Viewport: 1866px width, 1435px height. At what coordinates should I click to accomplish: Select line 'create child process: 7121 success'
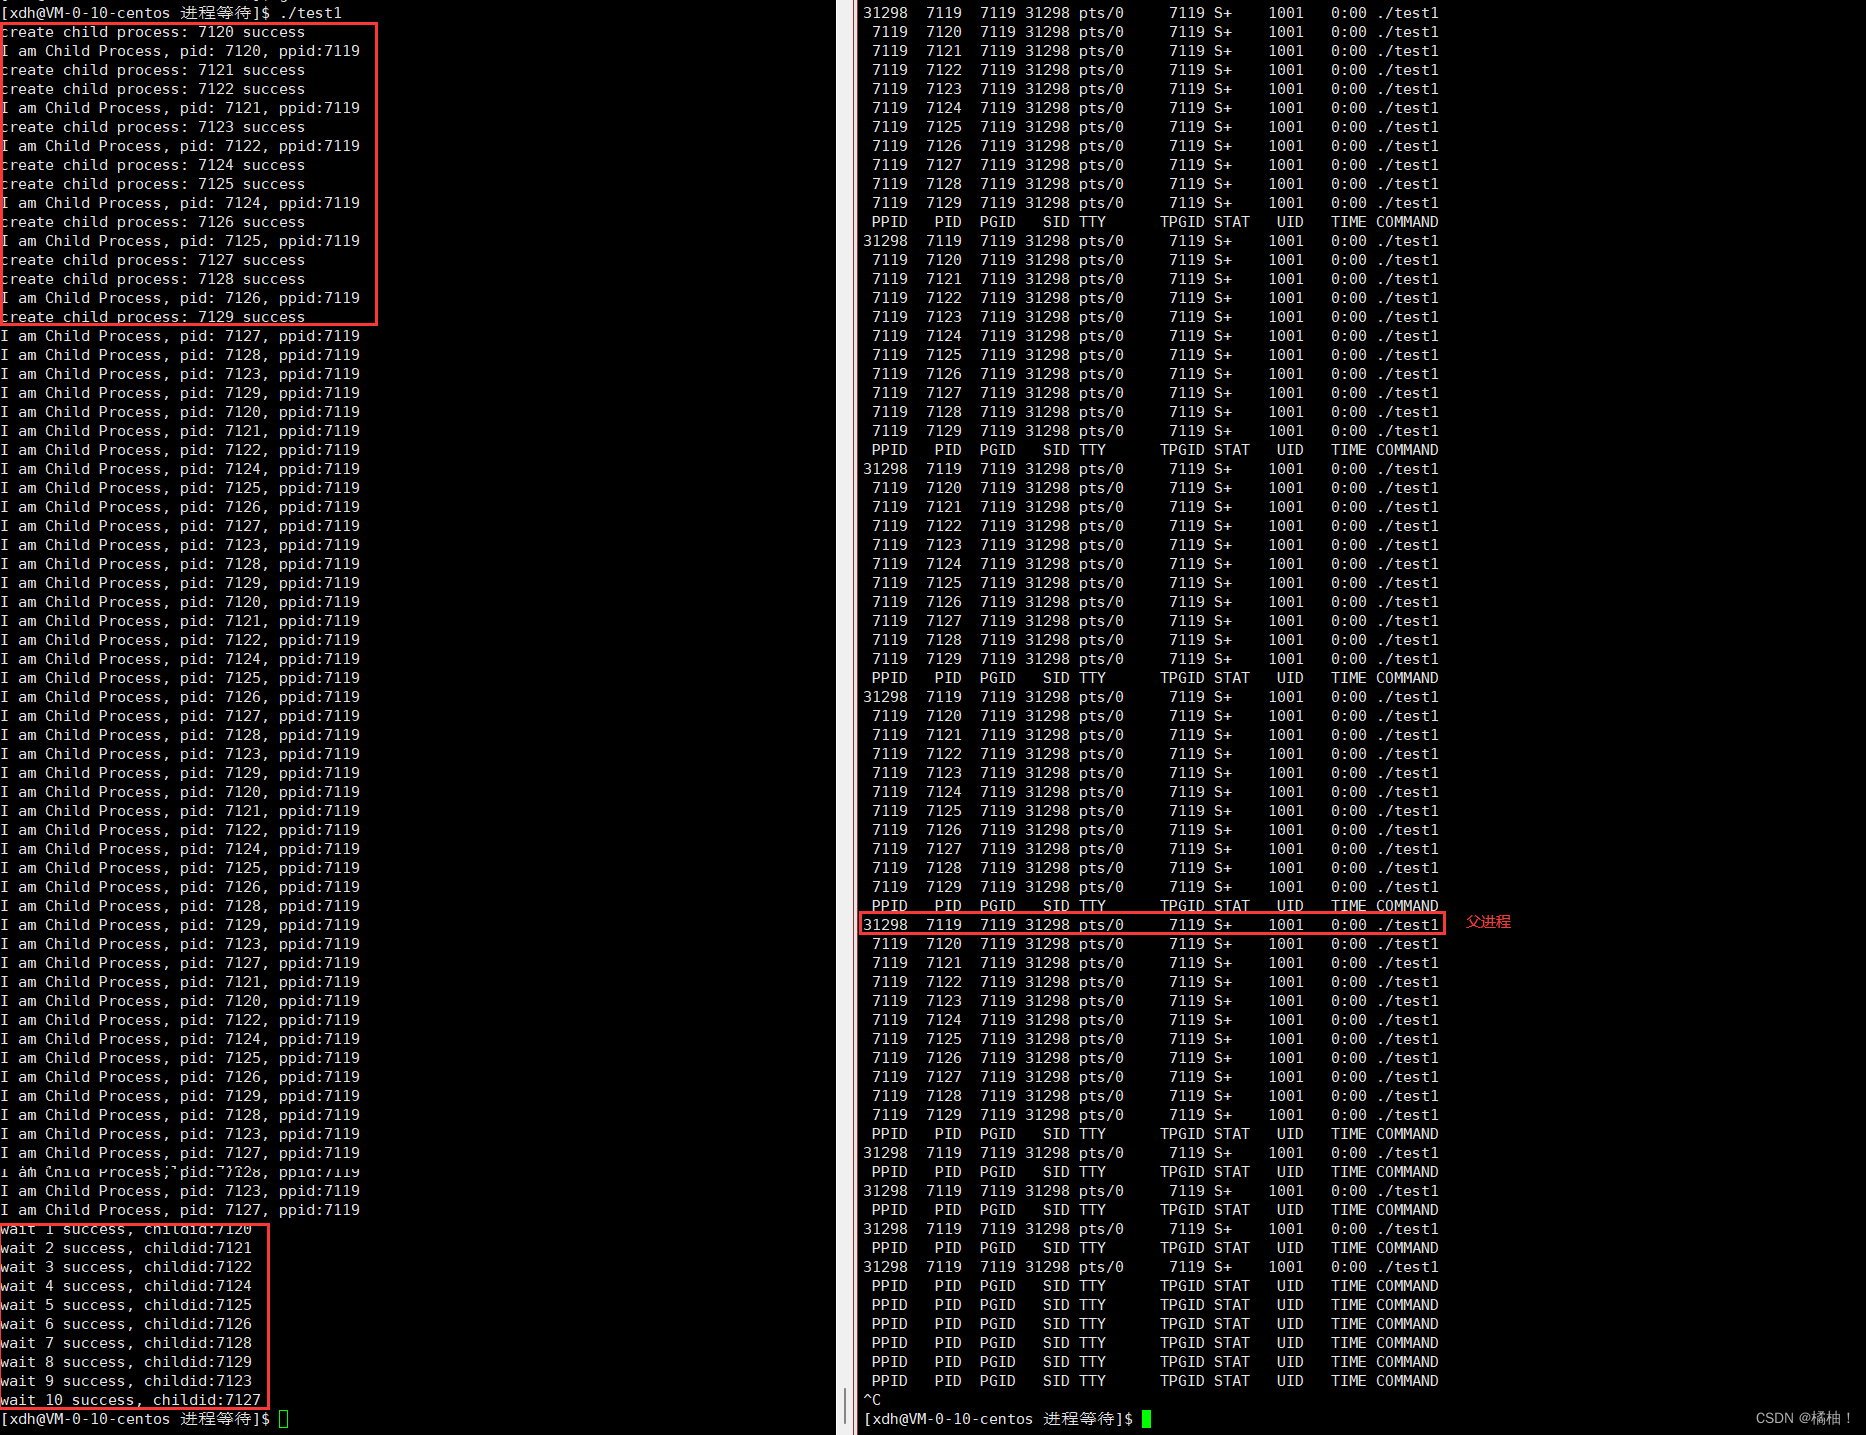(x=153, y=70)
